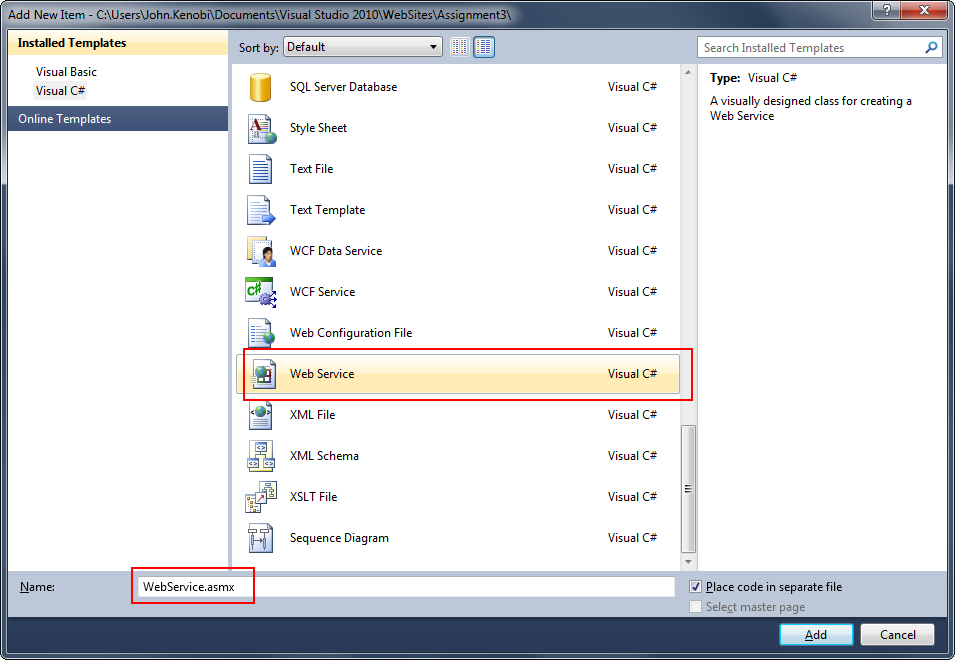
Task: Click the Text Template icon
Action: [261, 210]
